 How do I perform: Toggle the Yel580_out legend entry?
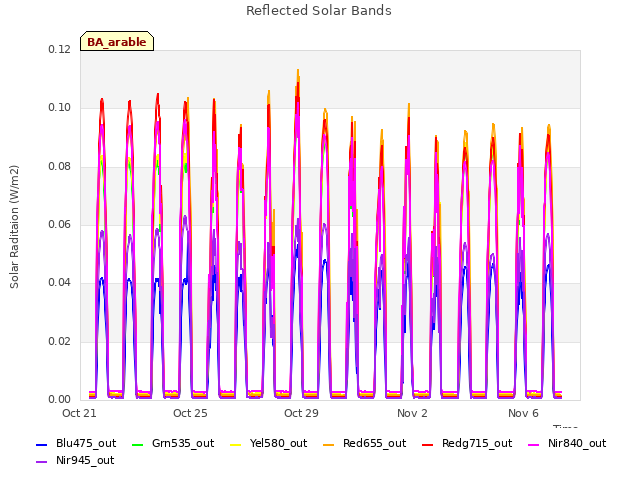tap(269, 443)
